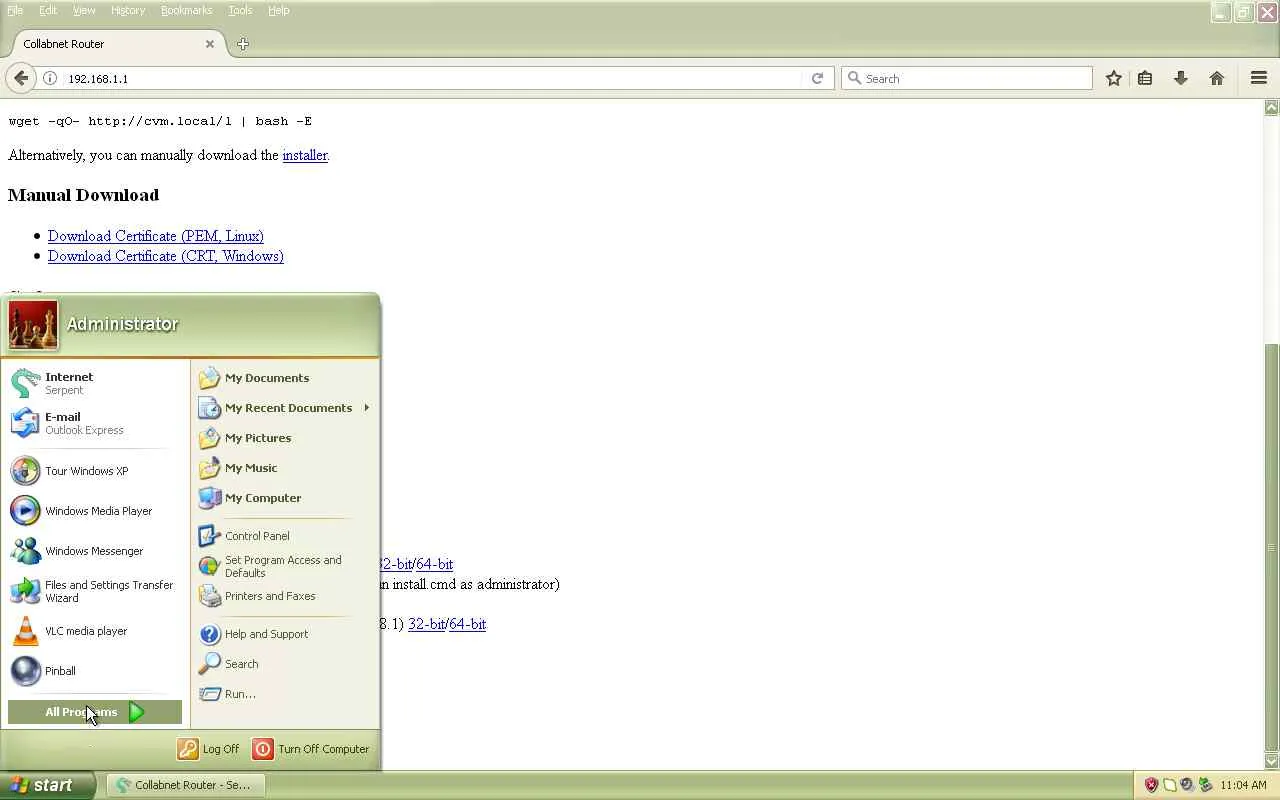Start the Pinball game
Viewport: 1280px width, 800px height.
pos(95,671)
